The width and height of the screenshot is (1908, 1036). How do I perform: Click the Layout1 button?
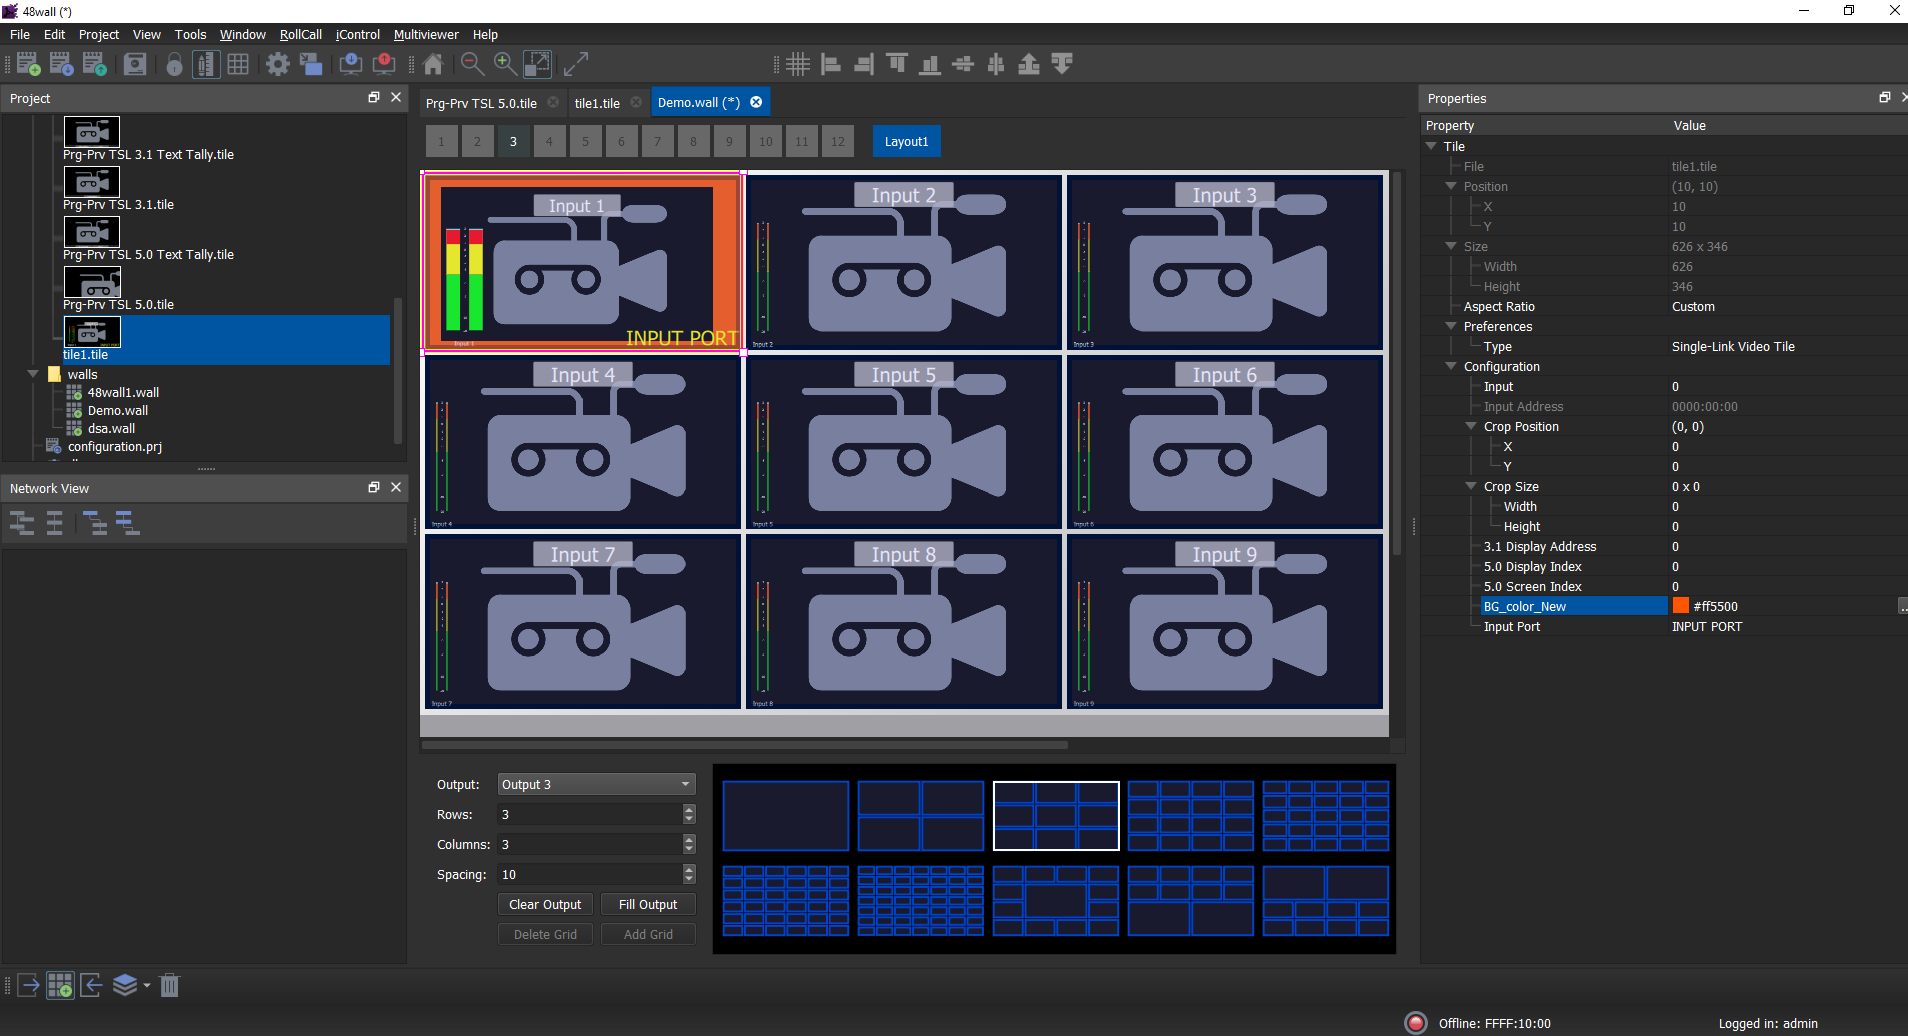point(906,141)
